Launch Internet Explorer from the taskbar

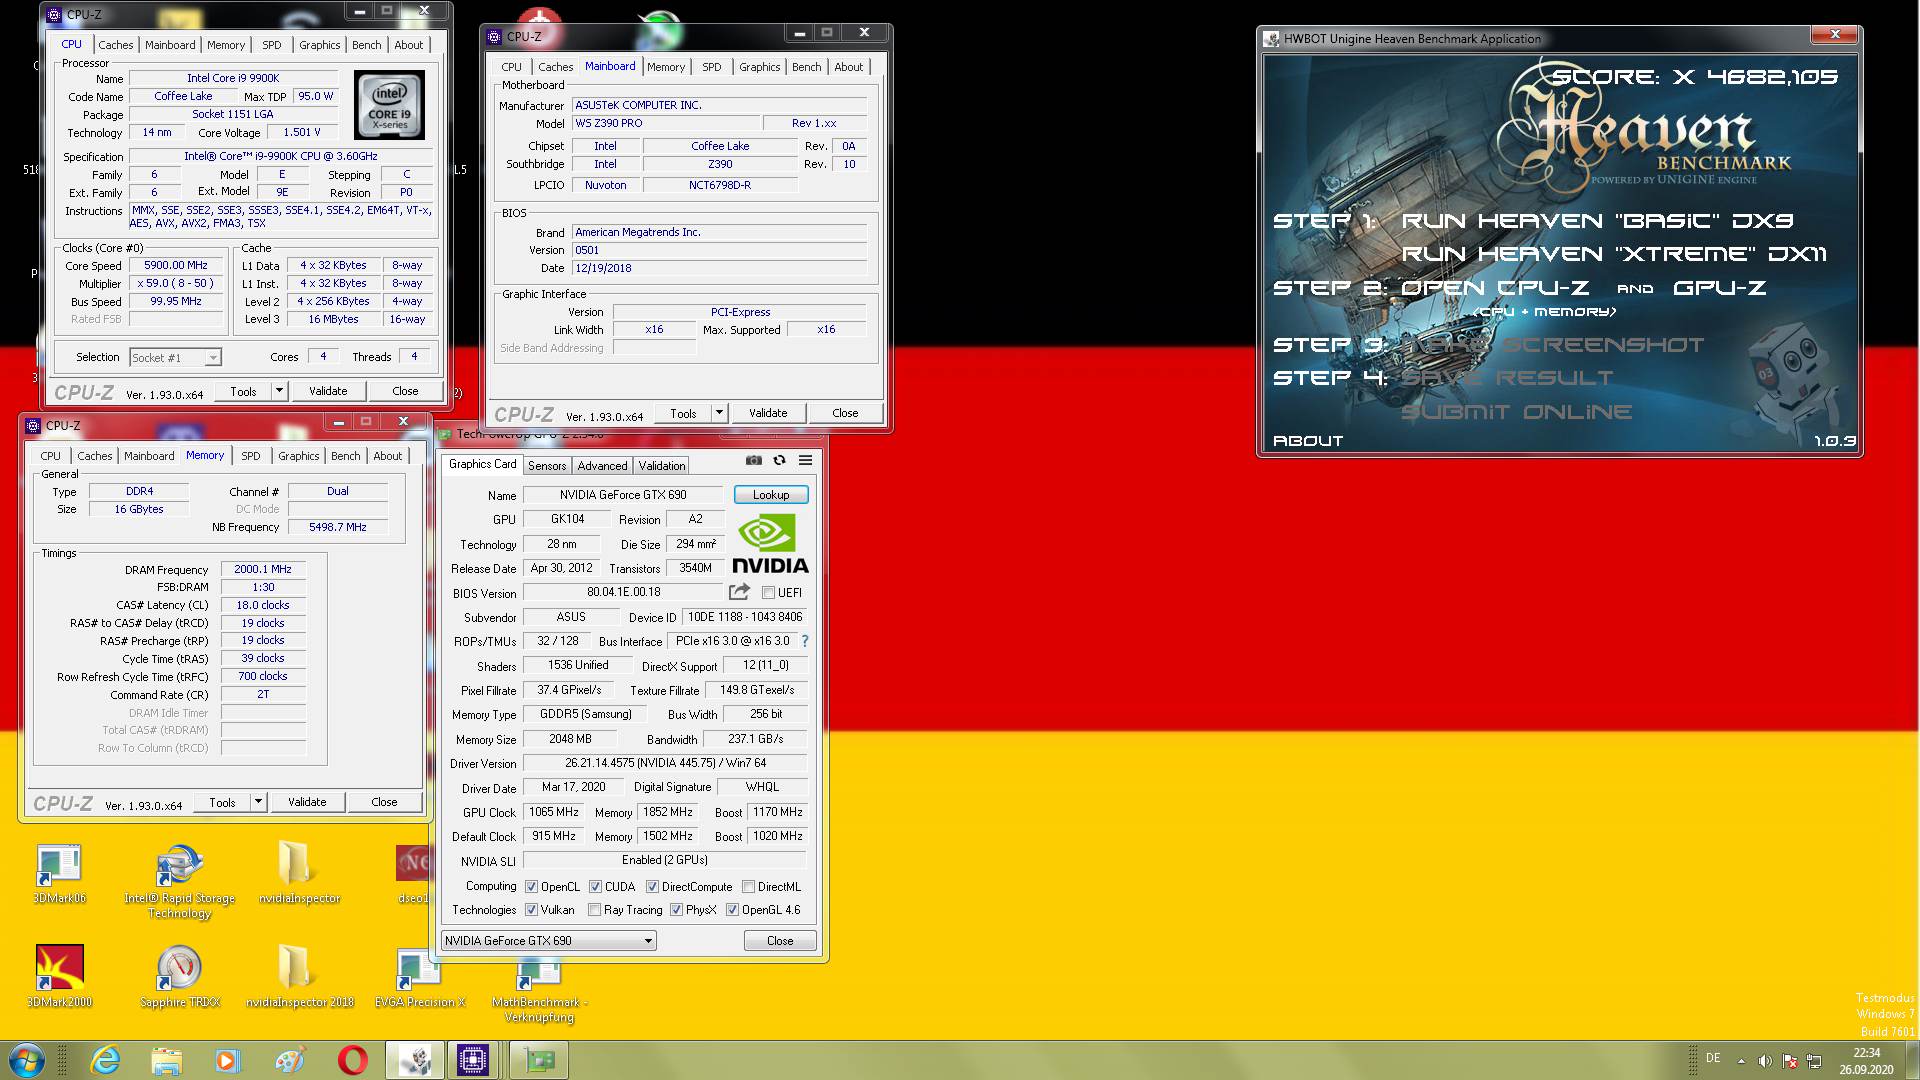pos(105,1060)
